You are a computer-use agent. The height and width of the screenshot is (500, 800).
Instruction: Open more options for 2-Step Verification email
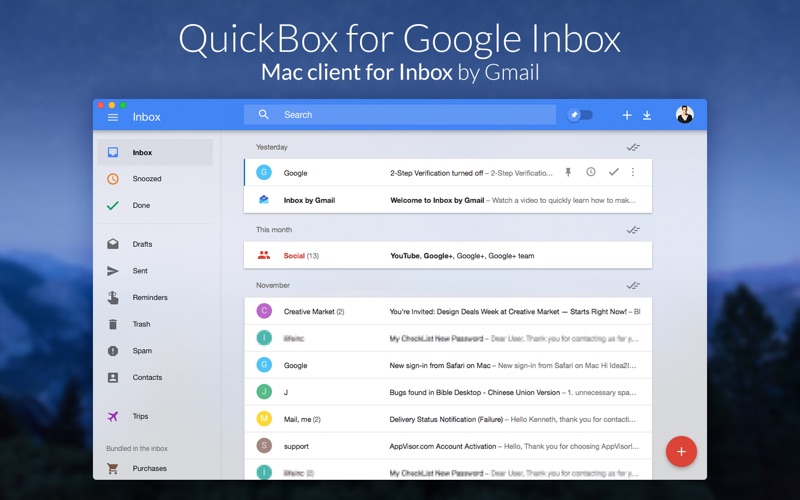[633, 172]
